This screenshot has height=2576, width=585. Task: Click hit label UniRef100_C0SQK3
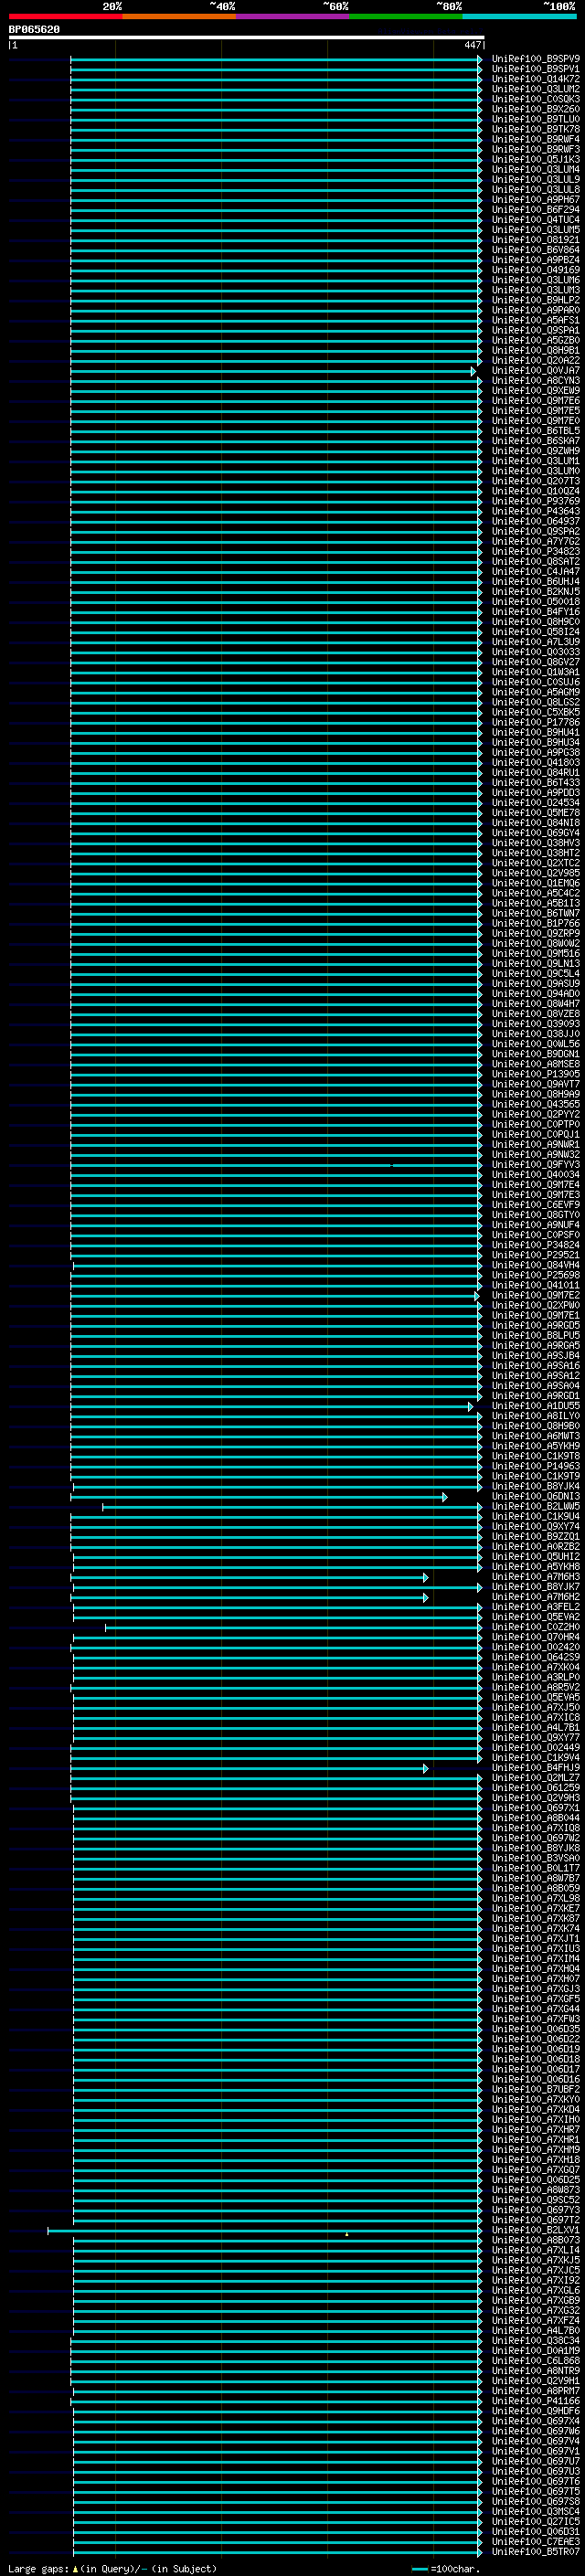(x=536, y=99)
